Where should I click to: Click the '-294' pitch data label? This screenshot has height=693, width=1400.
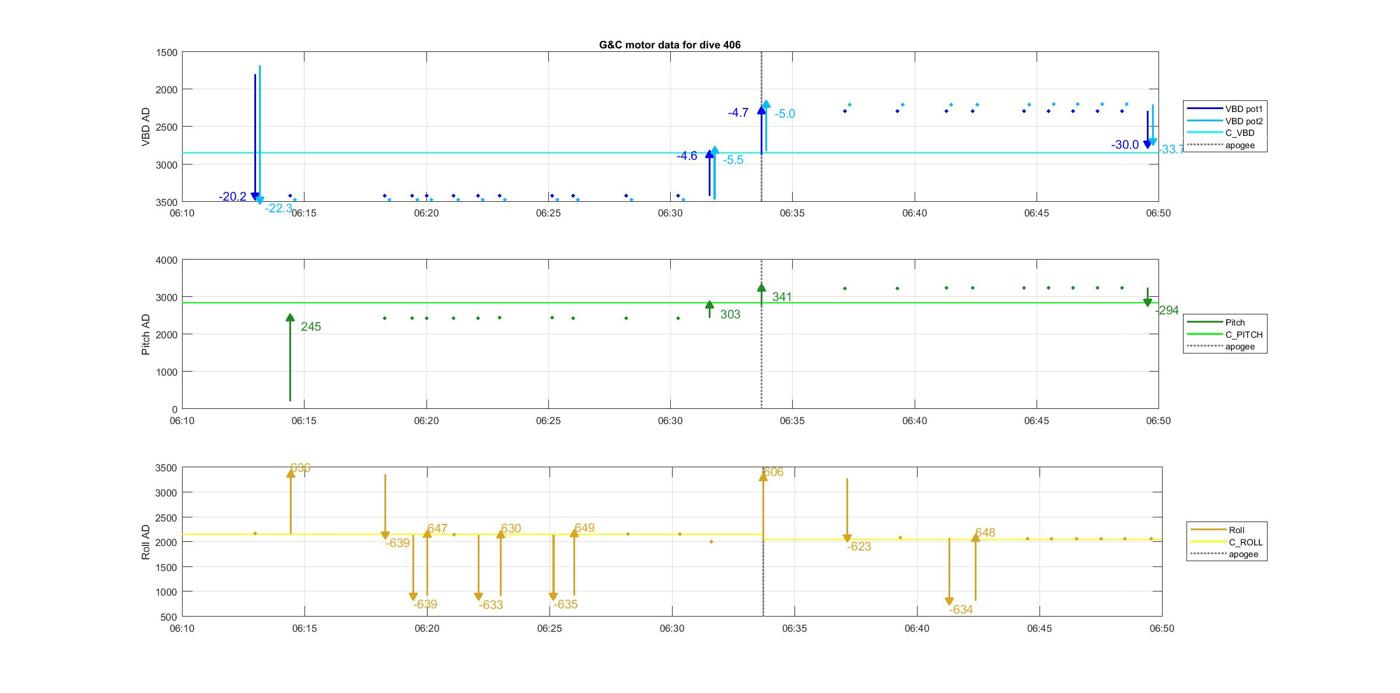[1166, 311]
